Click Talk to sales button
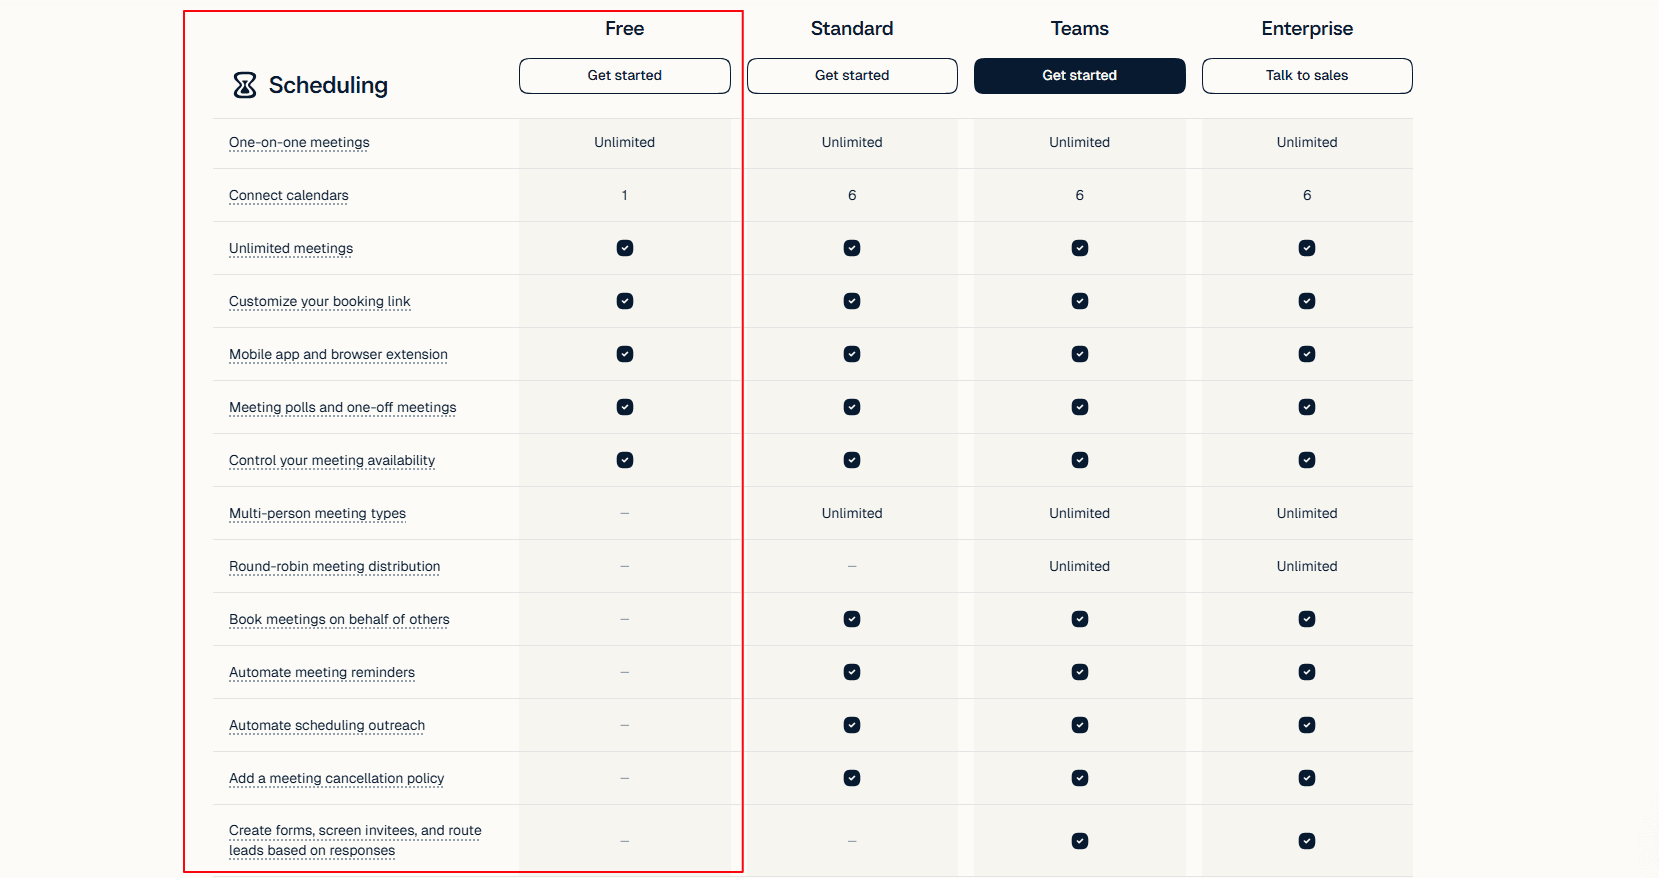 point(1307,76)
